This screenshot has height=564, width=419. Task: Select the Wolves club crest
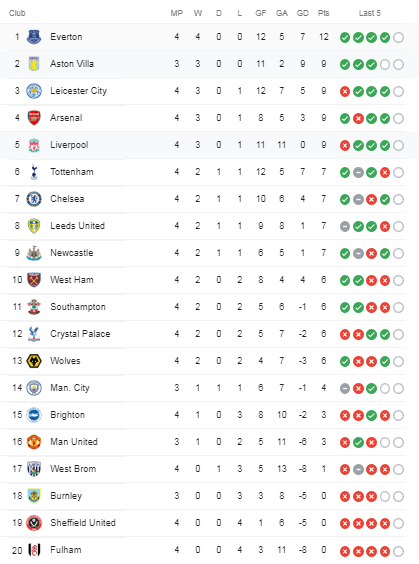pyautogui.click(x=34, y=361)
